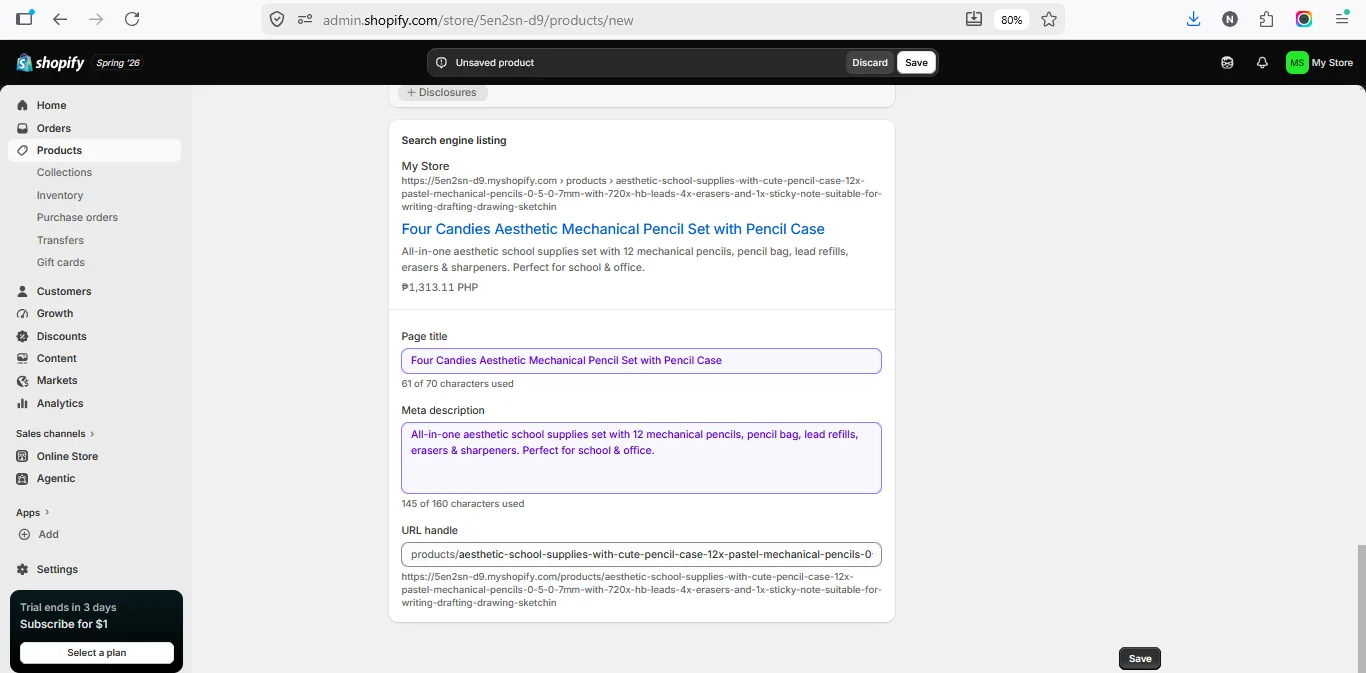Click the bottom Save button

pos(1140,658)
